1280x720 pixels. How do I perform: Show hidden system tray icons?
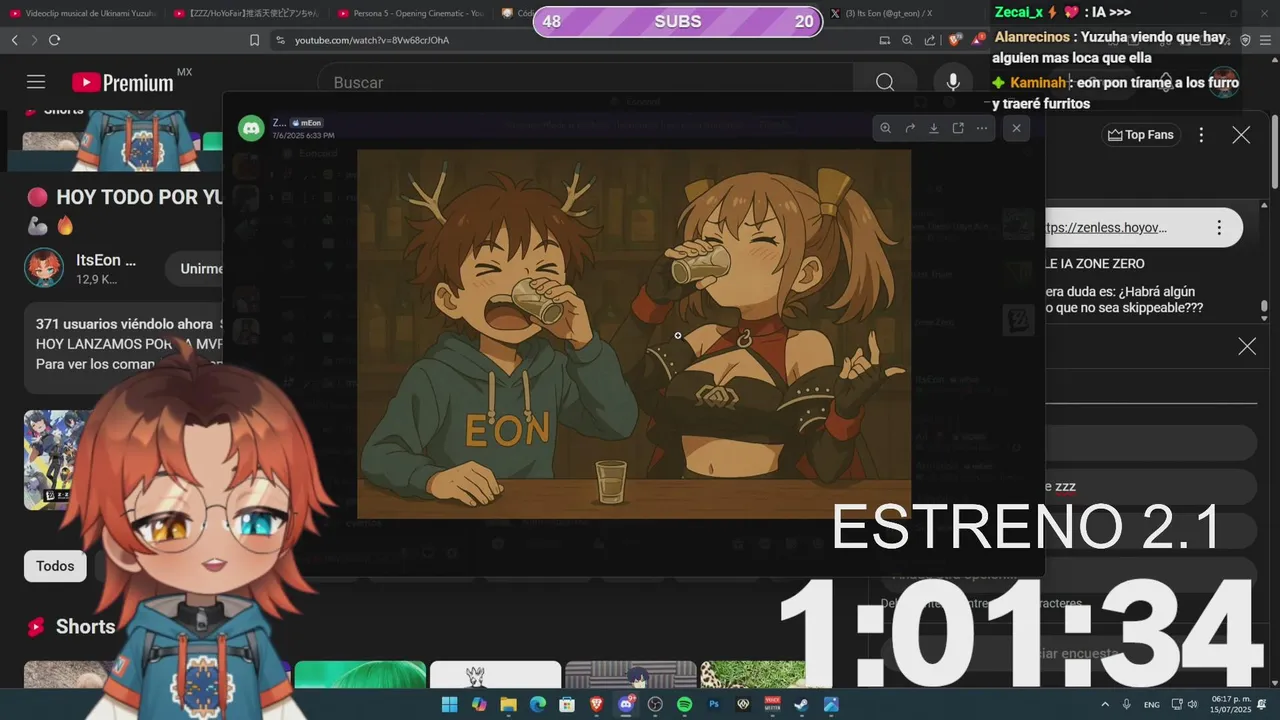point(1105,704)
